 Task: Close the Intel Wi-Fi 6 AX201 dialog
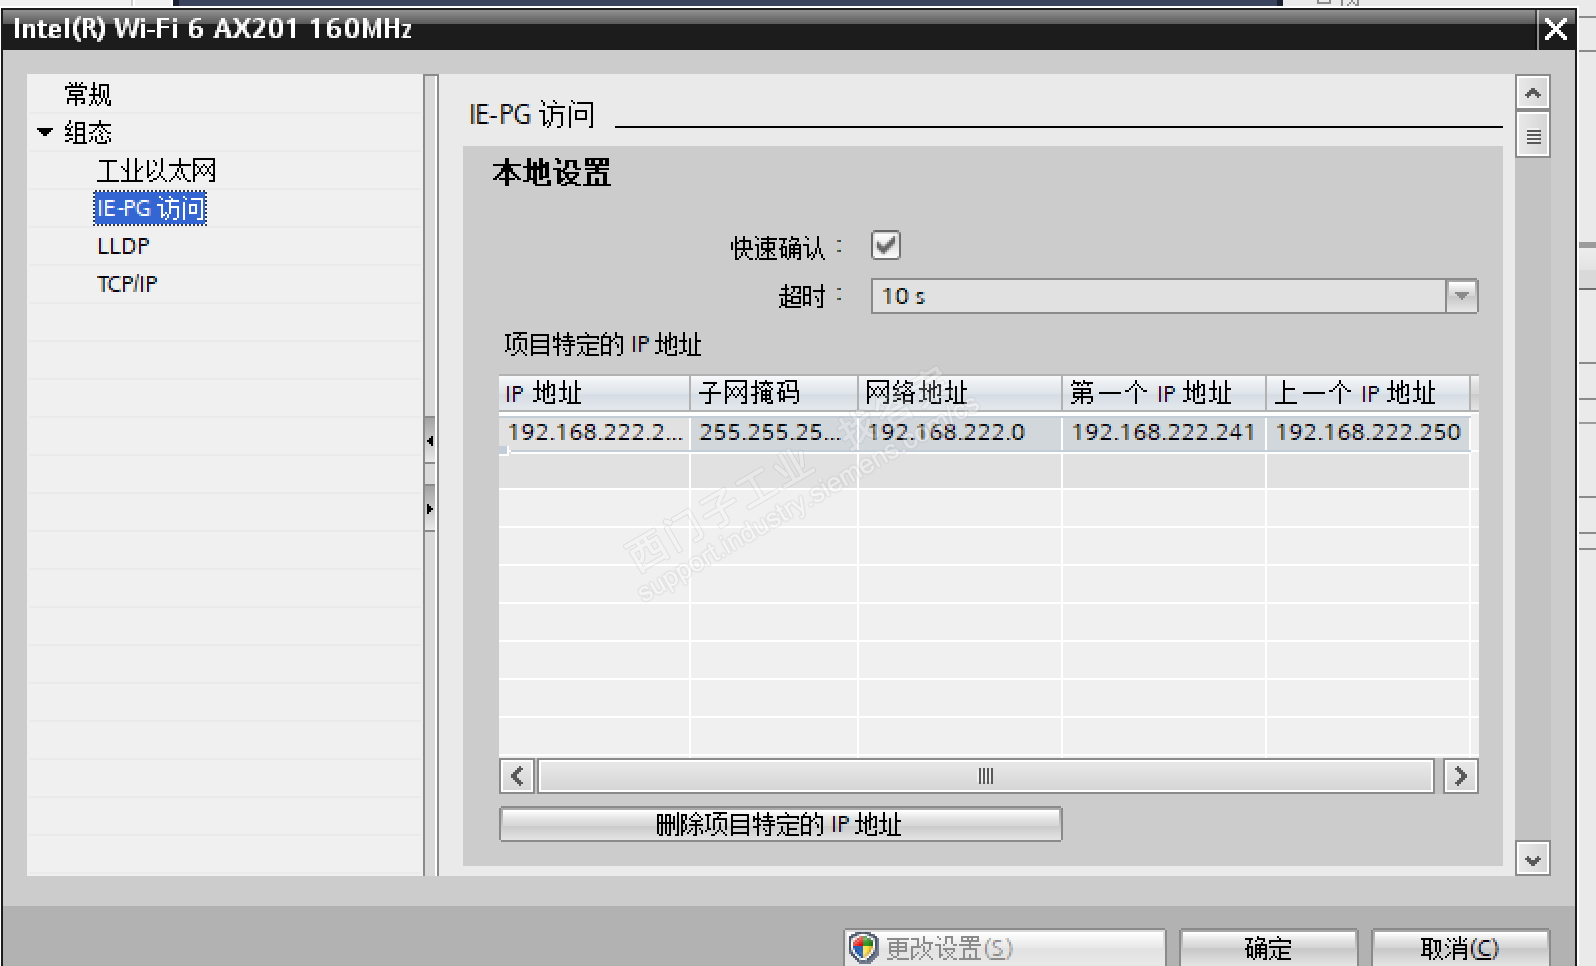1556,29
